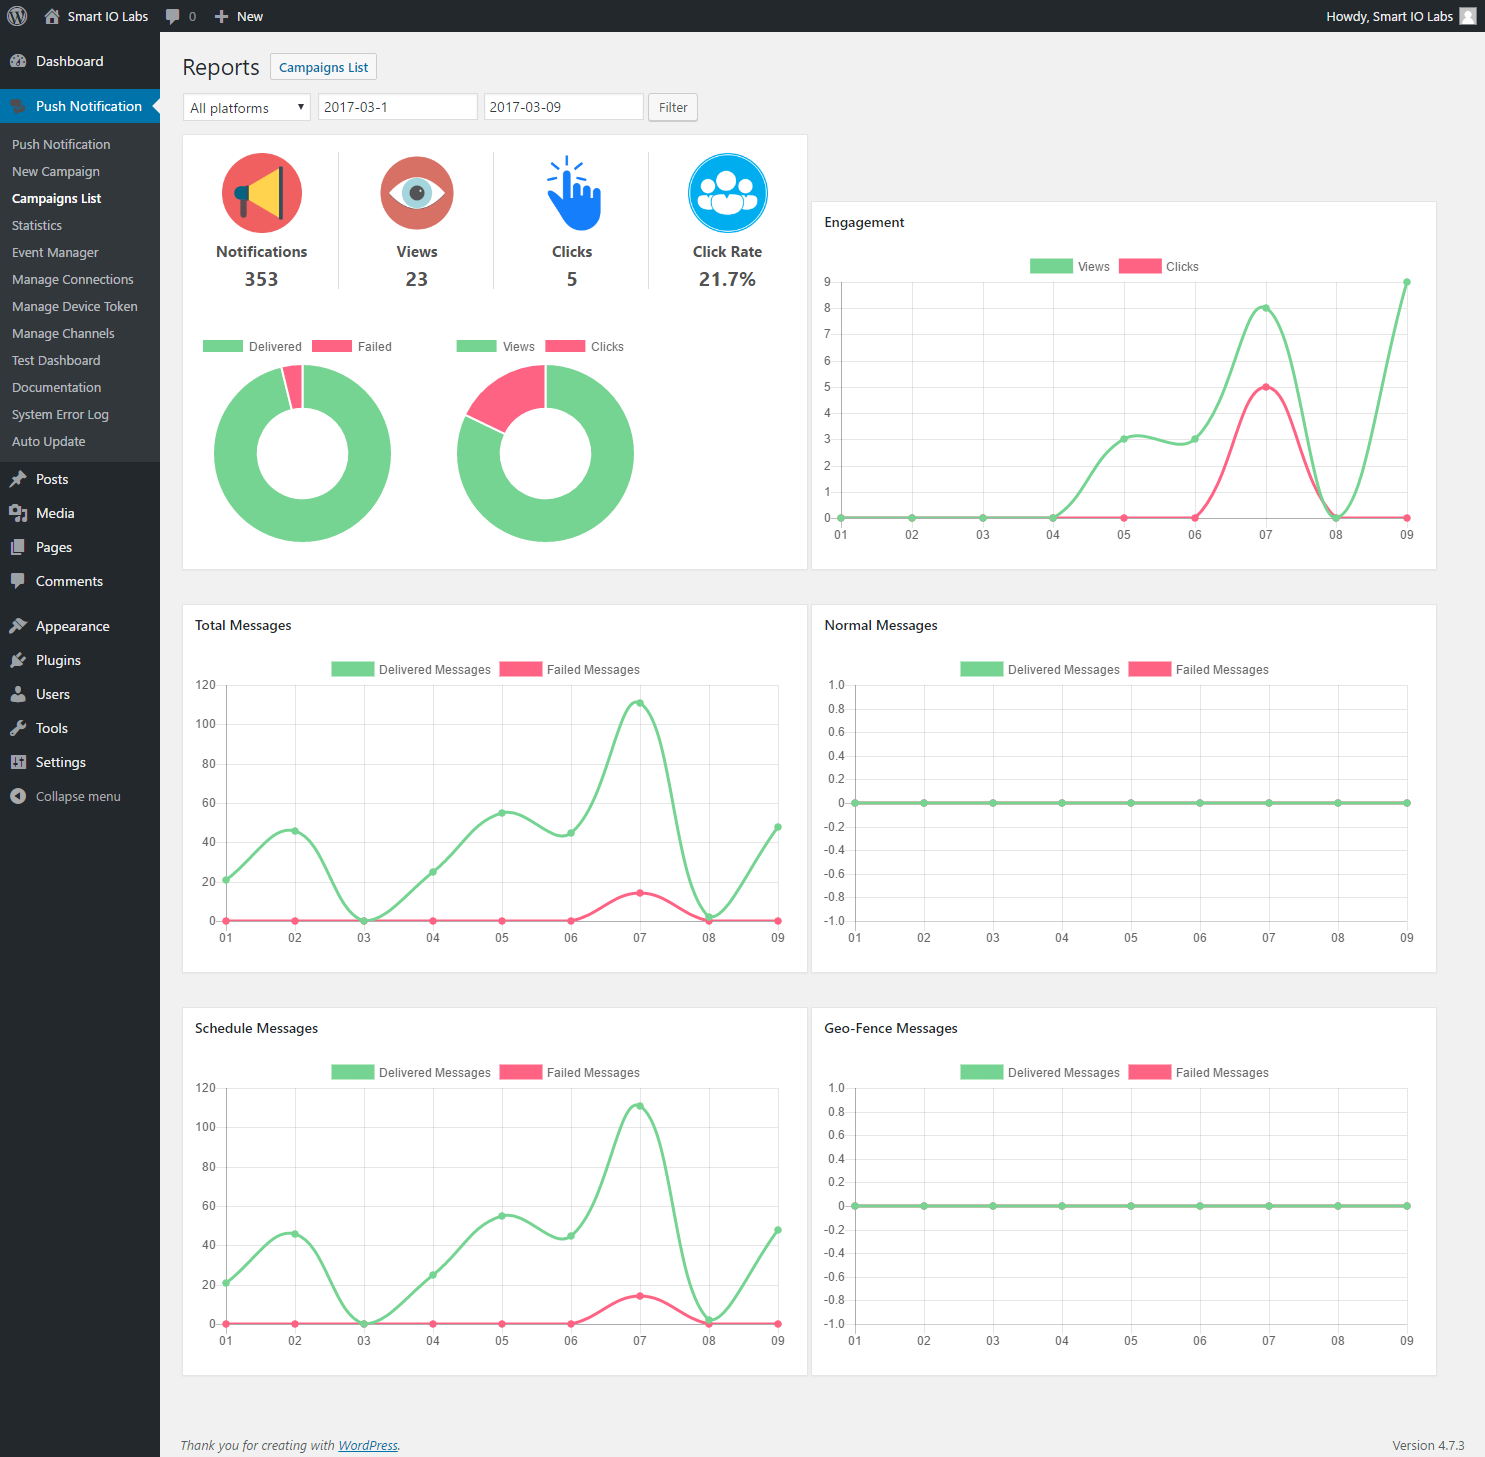Open Statistics in the sidebar submenu

point(37,226)
